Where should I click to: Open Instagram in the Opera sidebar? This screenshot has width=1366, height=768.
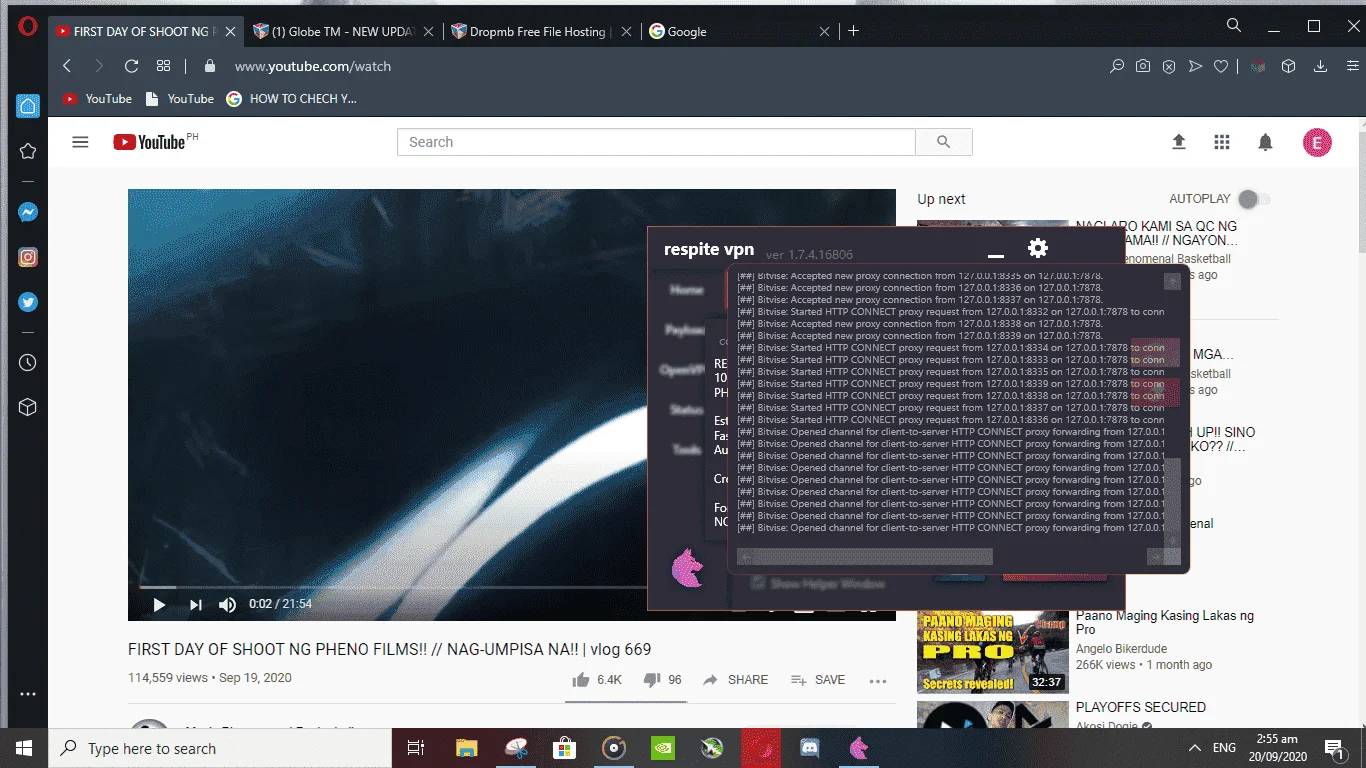point(28,257)
